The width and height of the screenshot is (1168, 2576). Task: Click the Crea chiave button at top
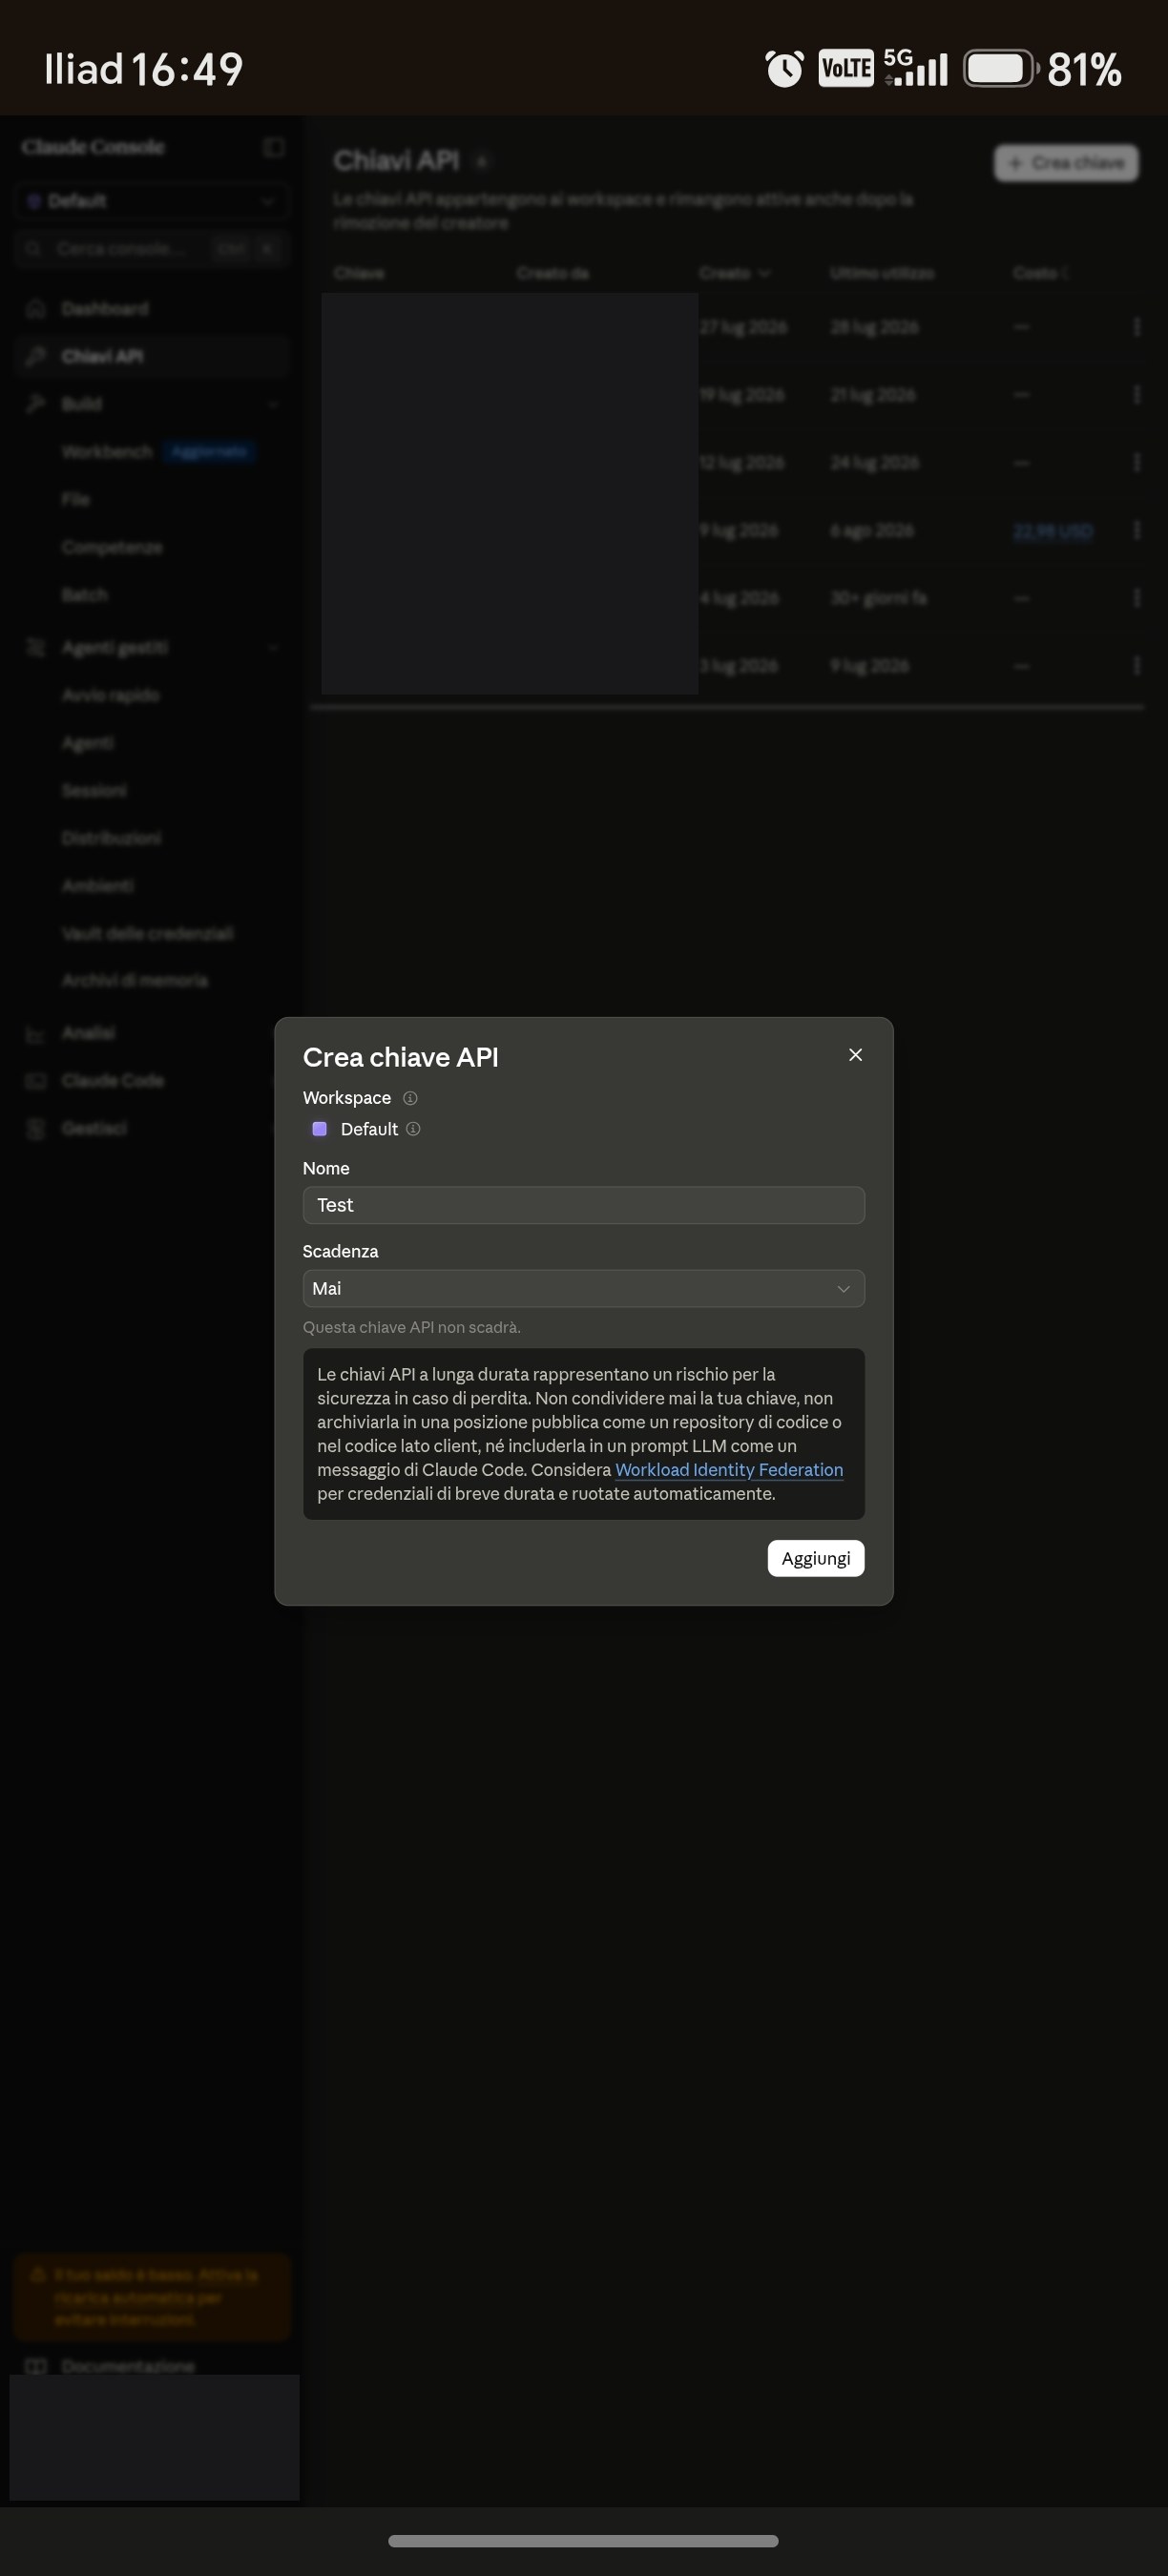click(x=1066, y=163)
